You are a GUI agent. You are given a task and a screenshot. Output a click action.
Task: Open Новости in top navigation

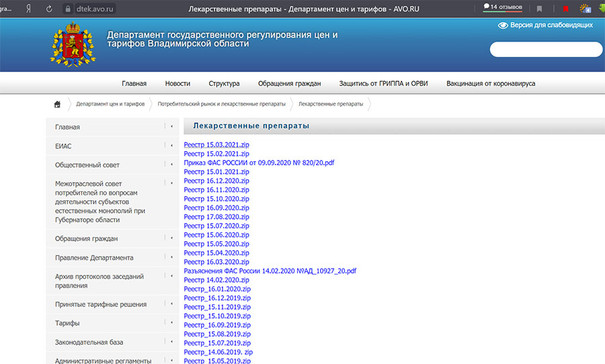pyautogui.click(x=177, y=83)
